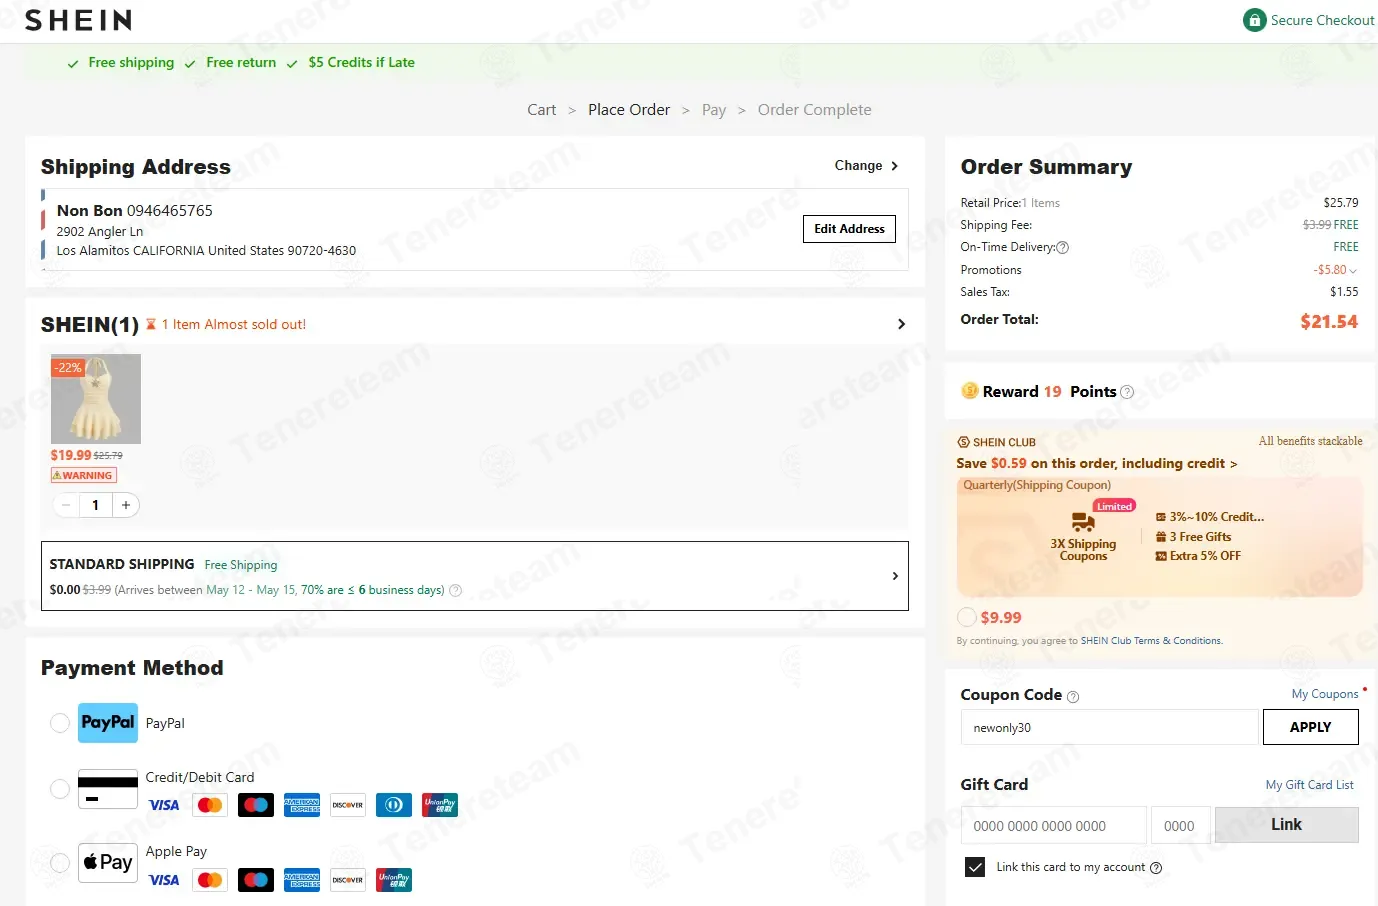
Task: Click American Express logo under Apple Pay
Action: [302, 880]
